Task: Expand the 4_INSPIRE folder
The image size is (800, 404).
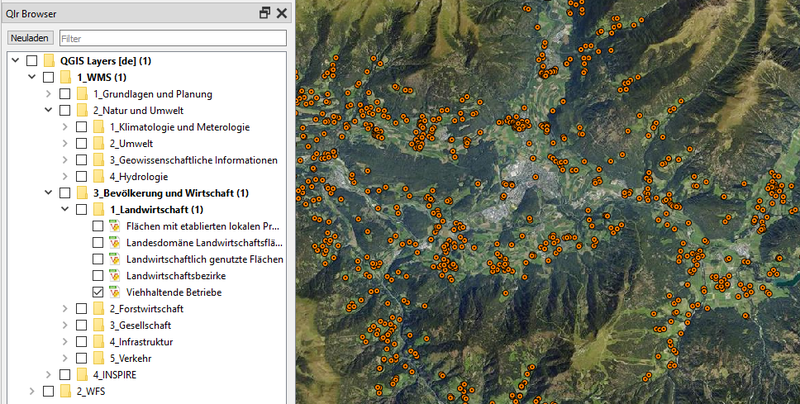Action: tap(48, 374)
